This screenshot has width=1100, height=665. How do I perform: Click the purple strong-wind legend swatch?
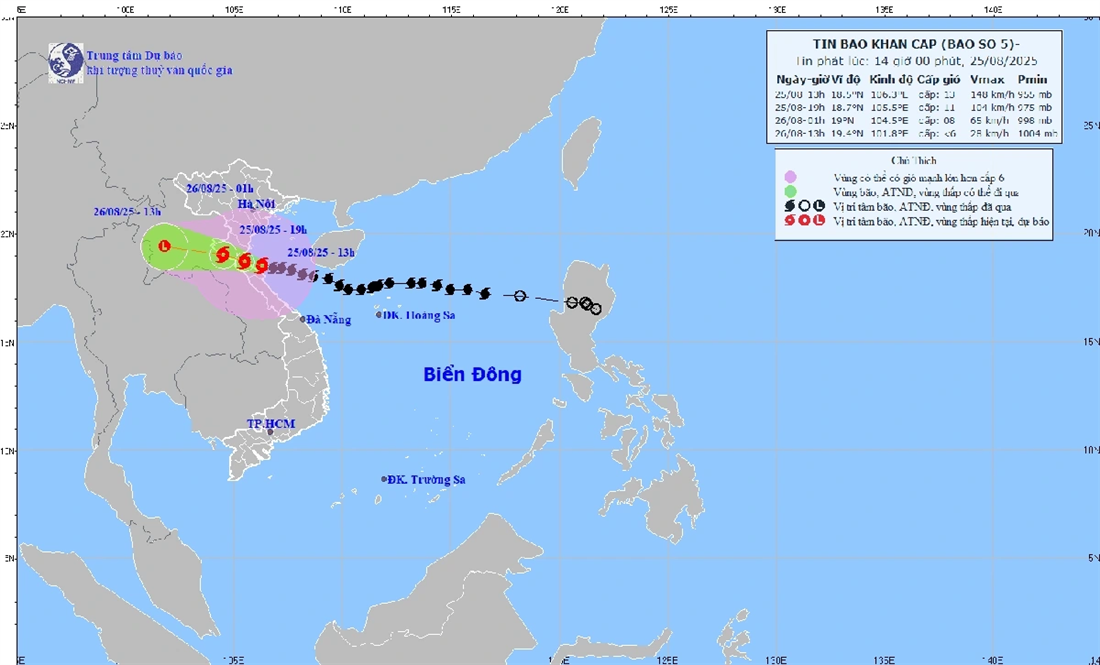(x=791, y=177)
